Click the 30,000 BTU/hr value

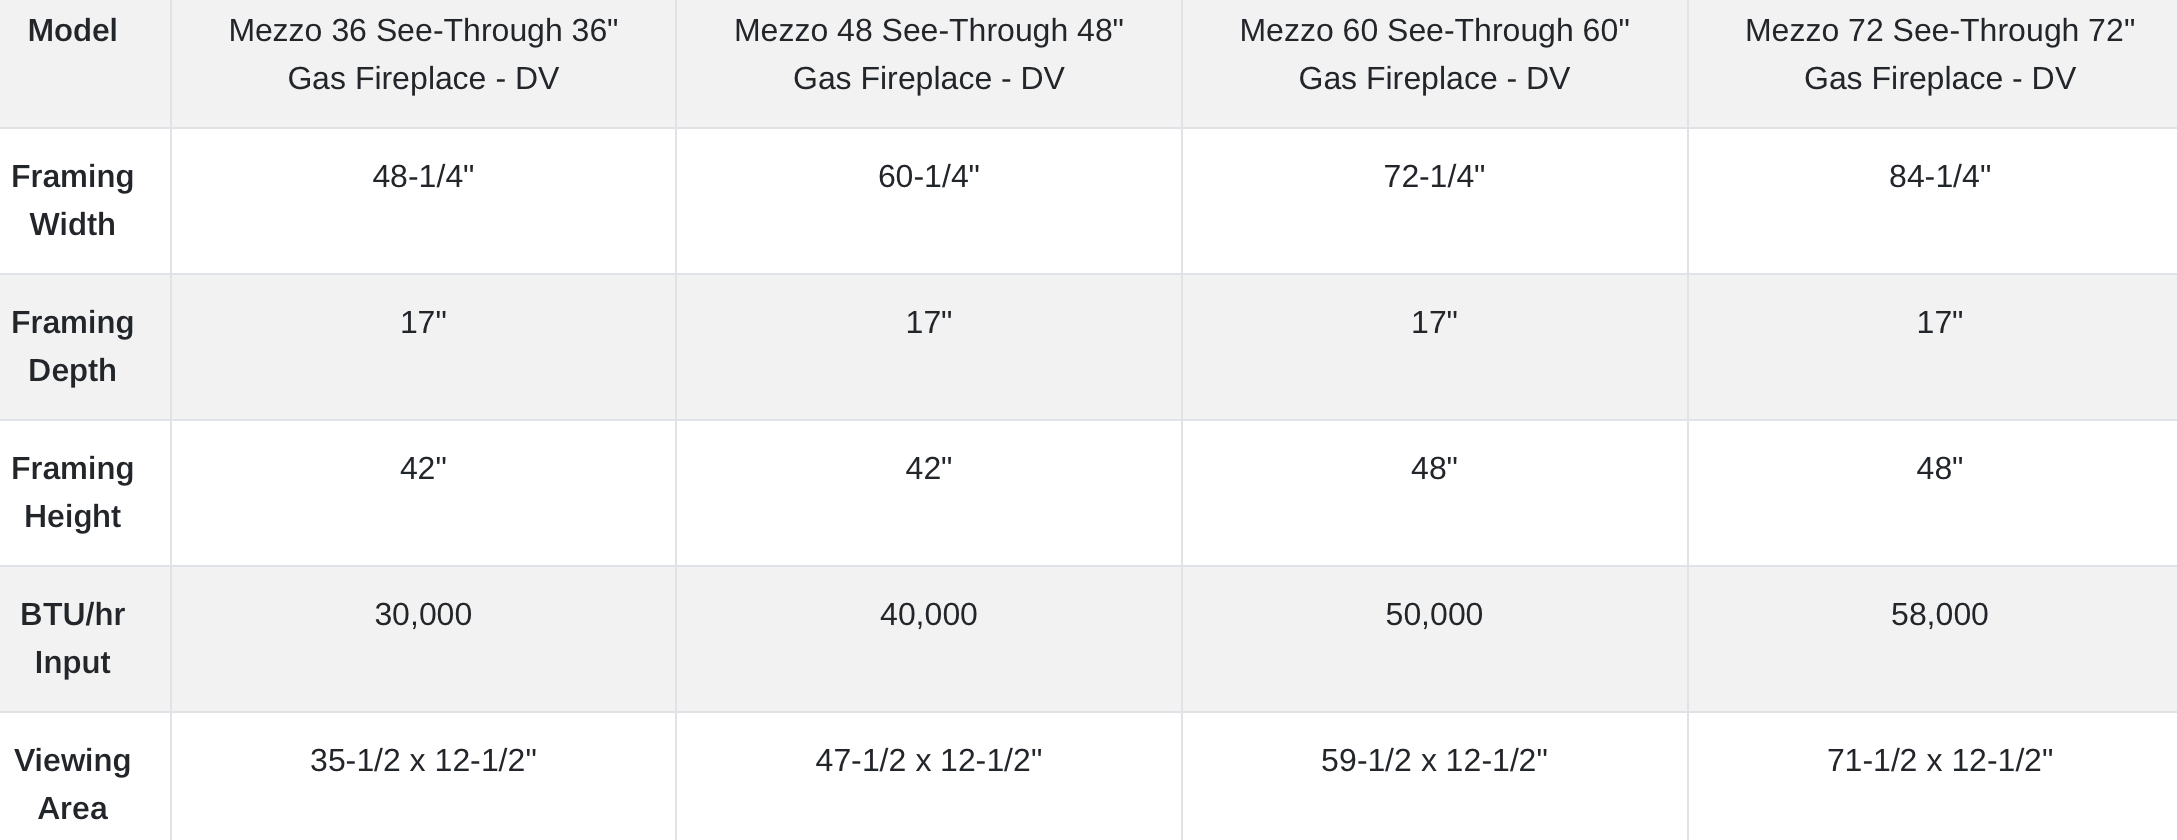(x=423, y=615)
